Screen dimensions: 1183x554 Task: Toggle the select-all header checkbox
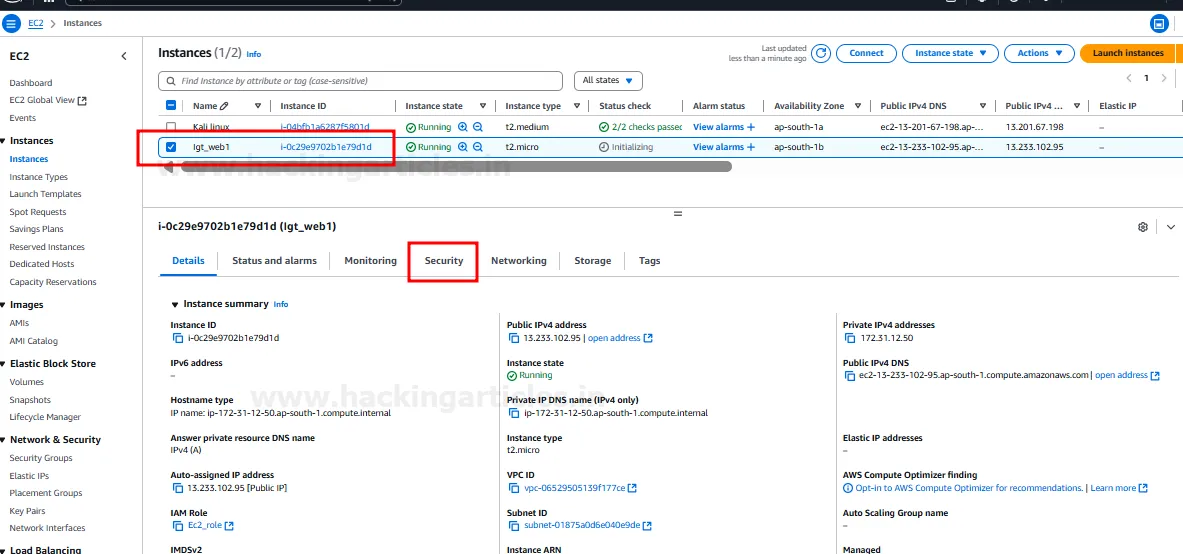pyautogui.click(x=171, y=106)
